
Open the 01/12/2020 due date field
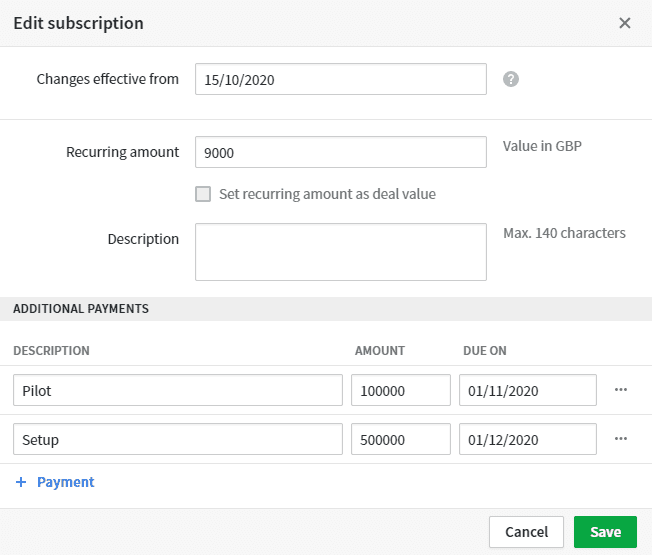click(528, 439)
